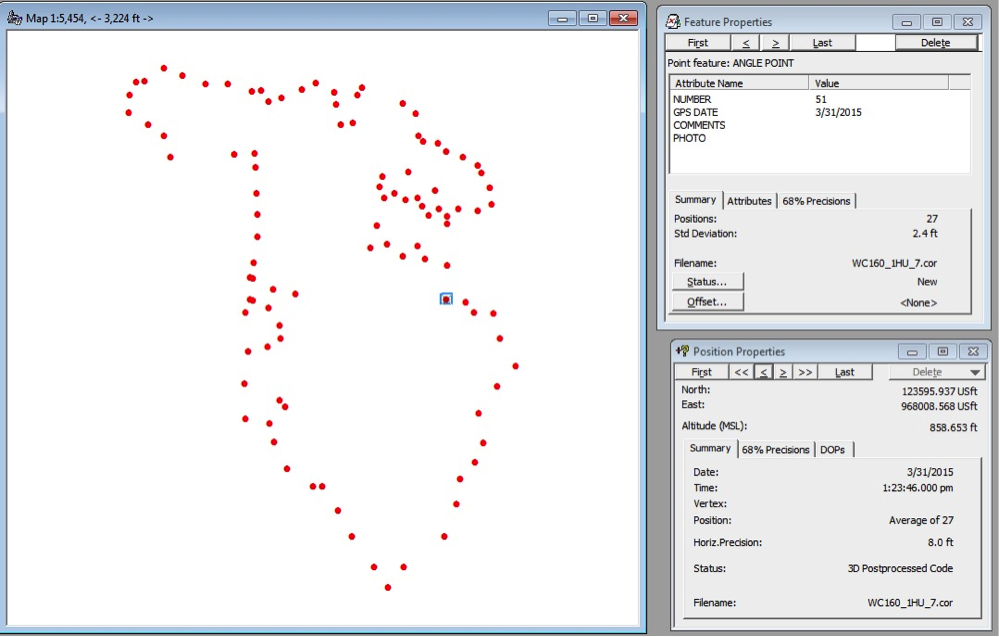
Task: Open the Status... dialog
Action: coord(707,282)
